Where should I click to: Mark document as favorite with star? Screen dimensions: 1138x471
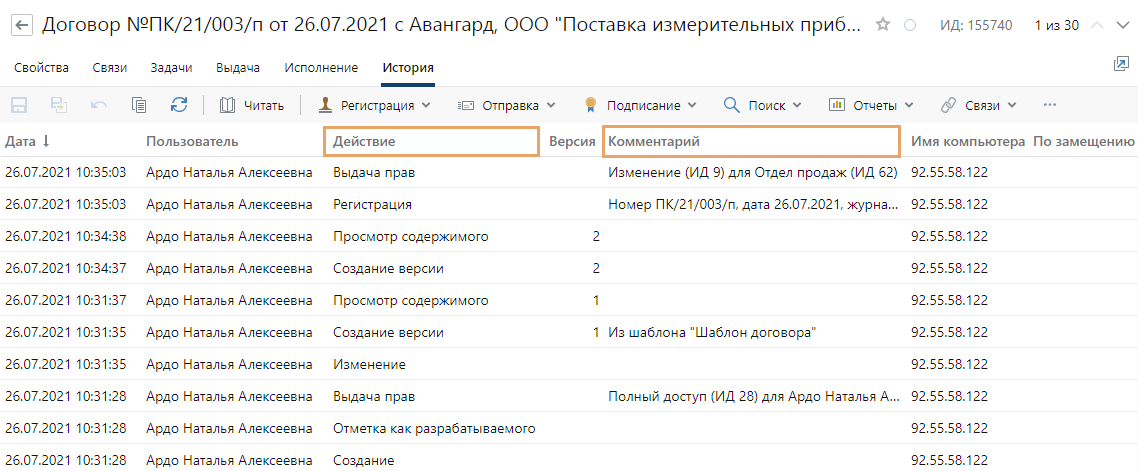[883, 25]
